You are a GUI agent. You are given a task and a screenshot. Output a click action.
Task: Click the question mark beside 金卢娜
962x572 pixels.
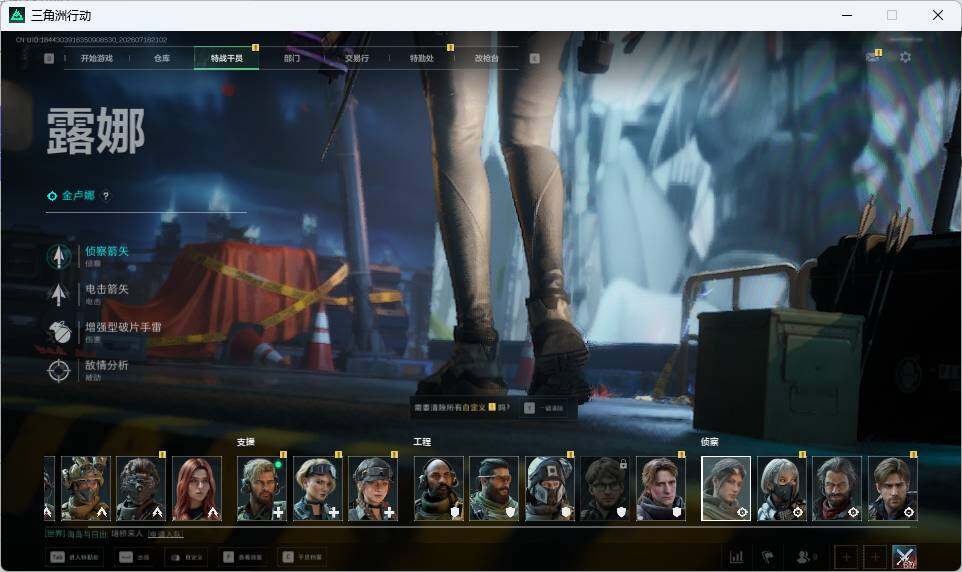pos(106,196)
